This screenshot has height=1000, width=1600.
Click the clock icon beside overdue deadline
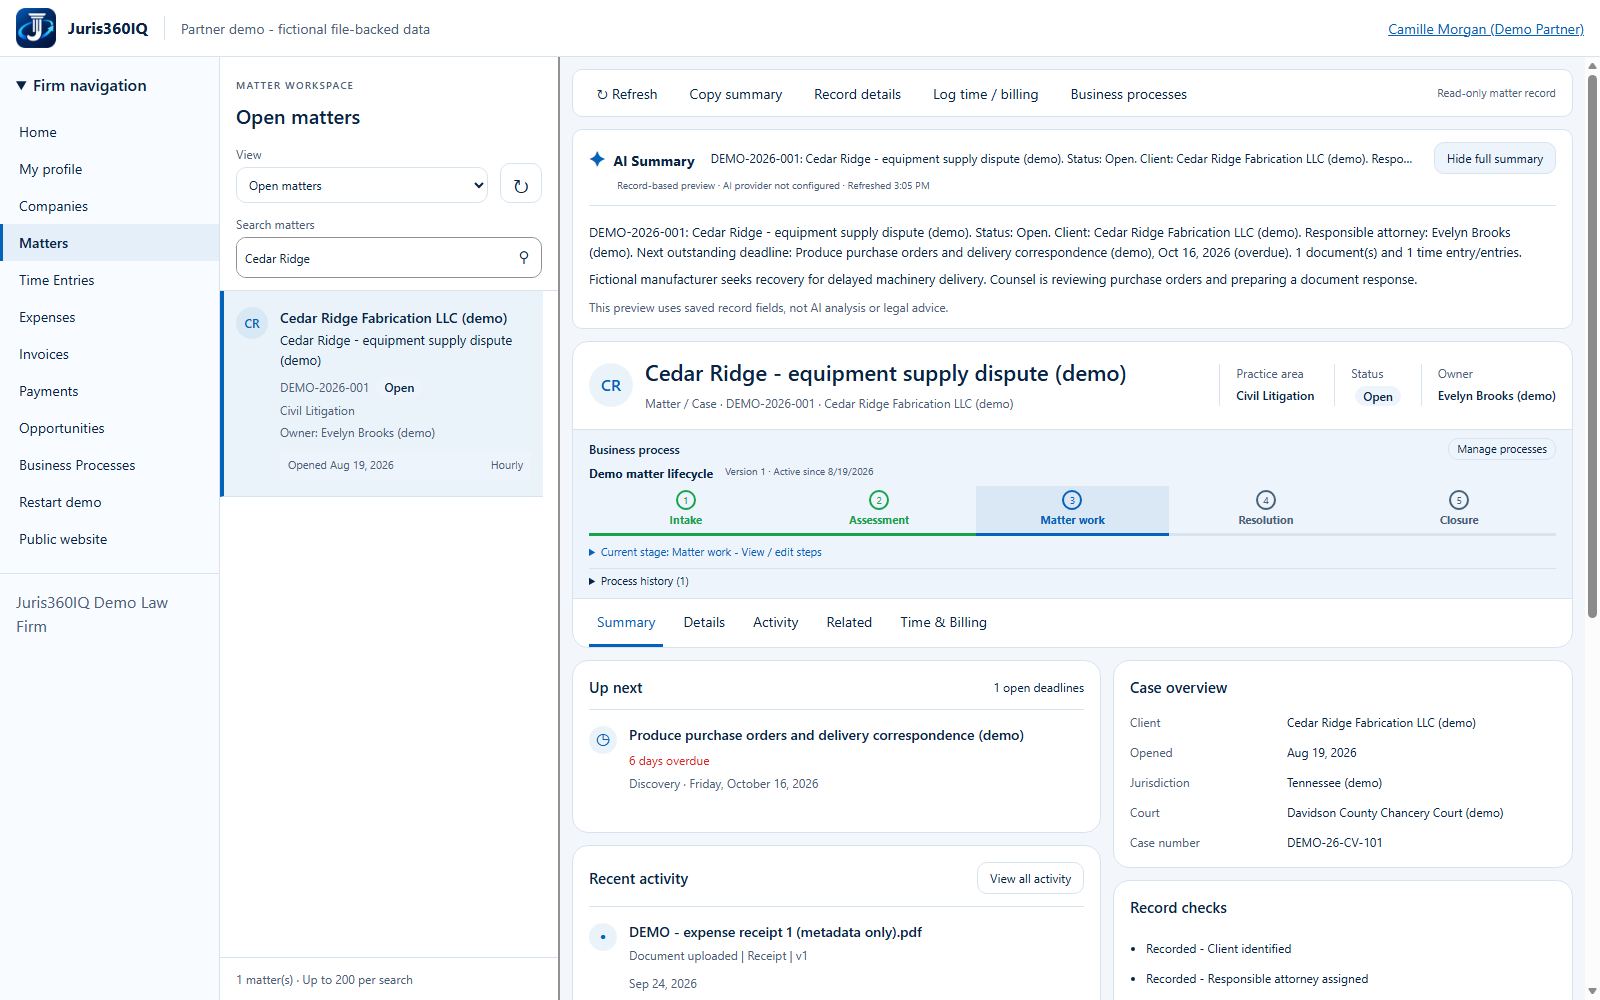click(603, 740)
